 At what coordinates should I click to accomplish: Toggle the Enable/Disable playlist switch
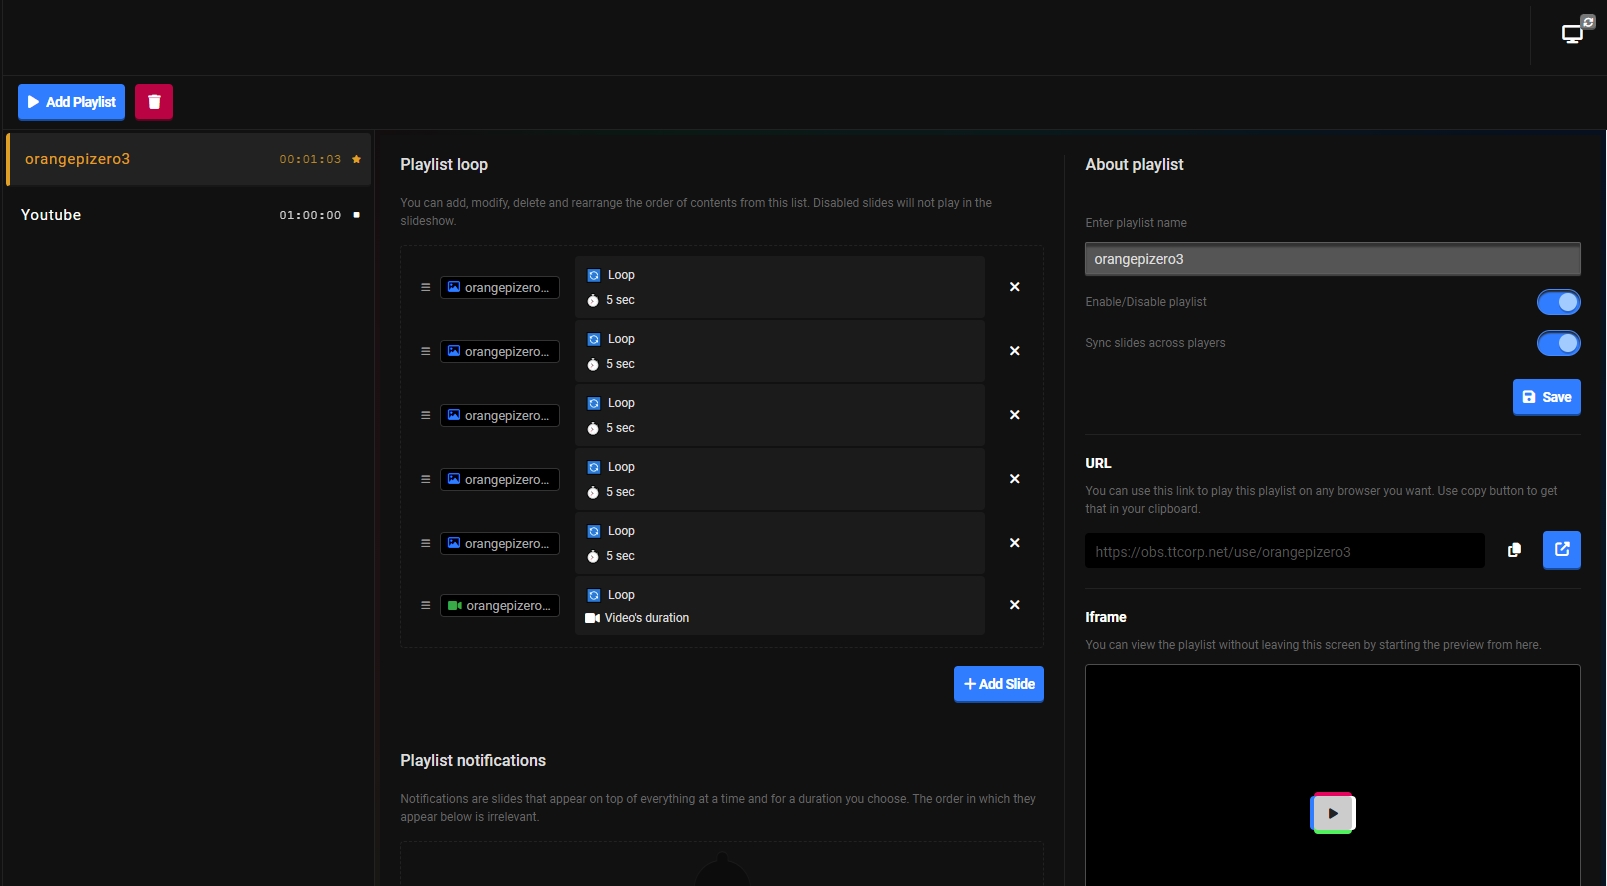pyautogui.click(x=1558, y=302)
